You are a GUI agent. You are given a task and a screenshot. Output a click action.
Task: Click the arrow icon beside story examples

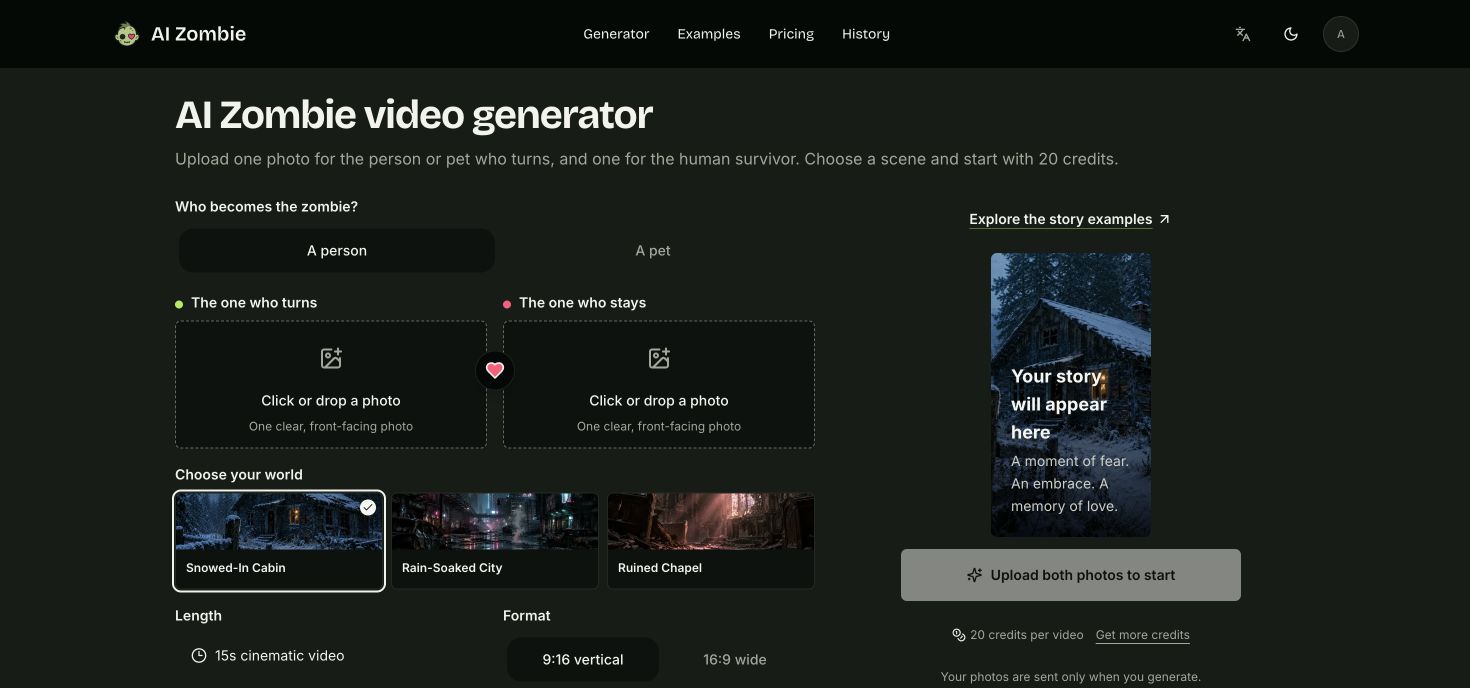click(x=1164, y=219)
